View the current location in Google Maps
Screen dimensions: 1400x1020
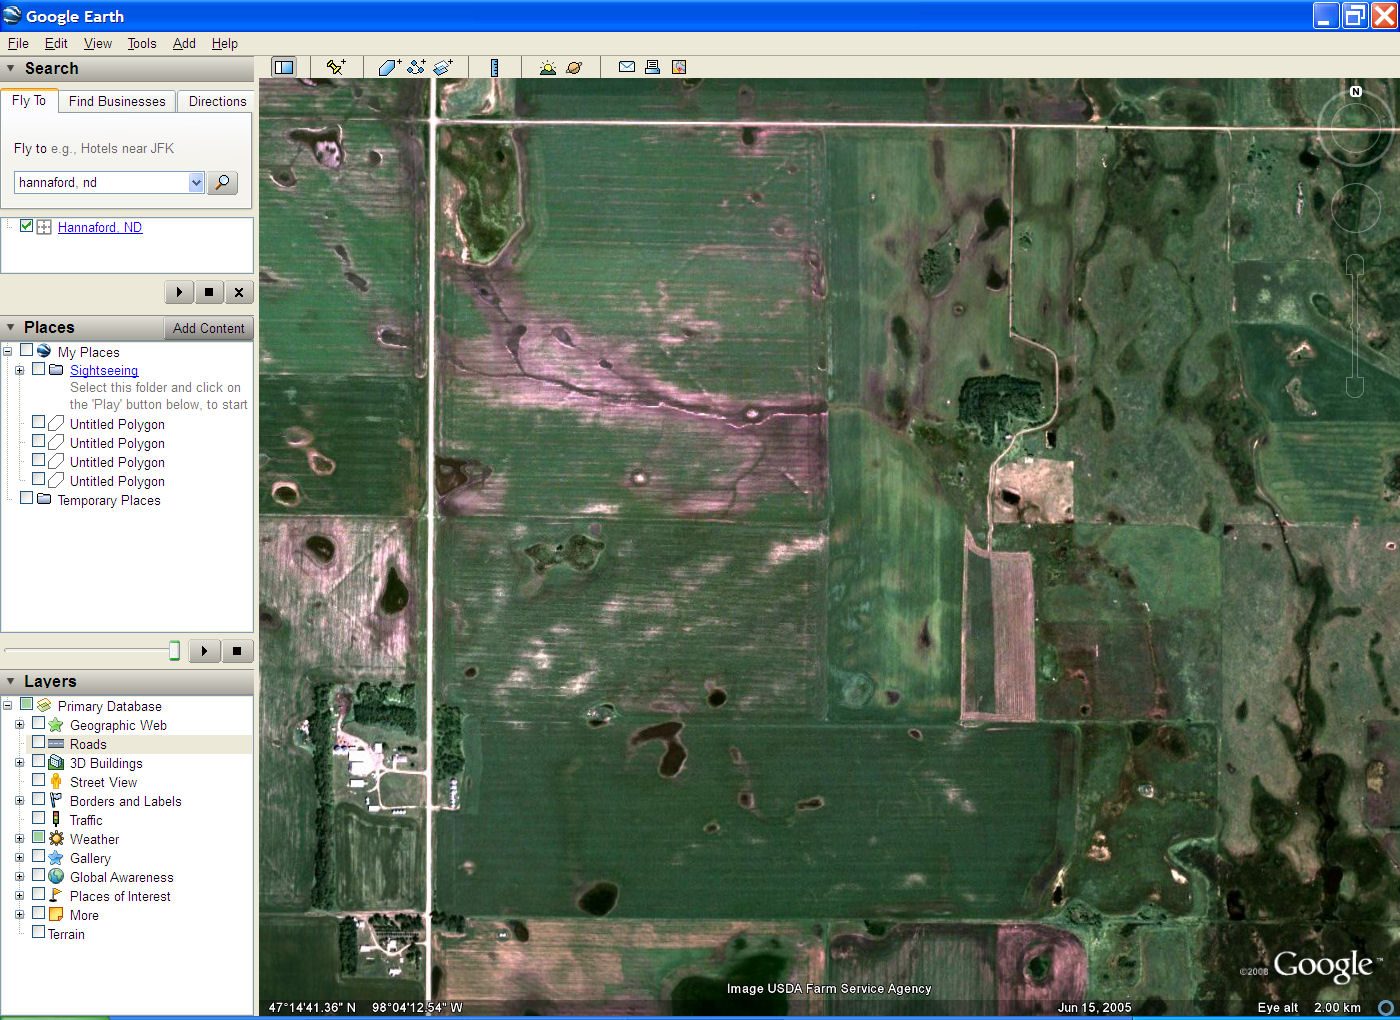coord(679,67)
